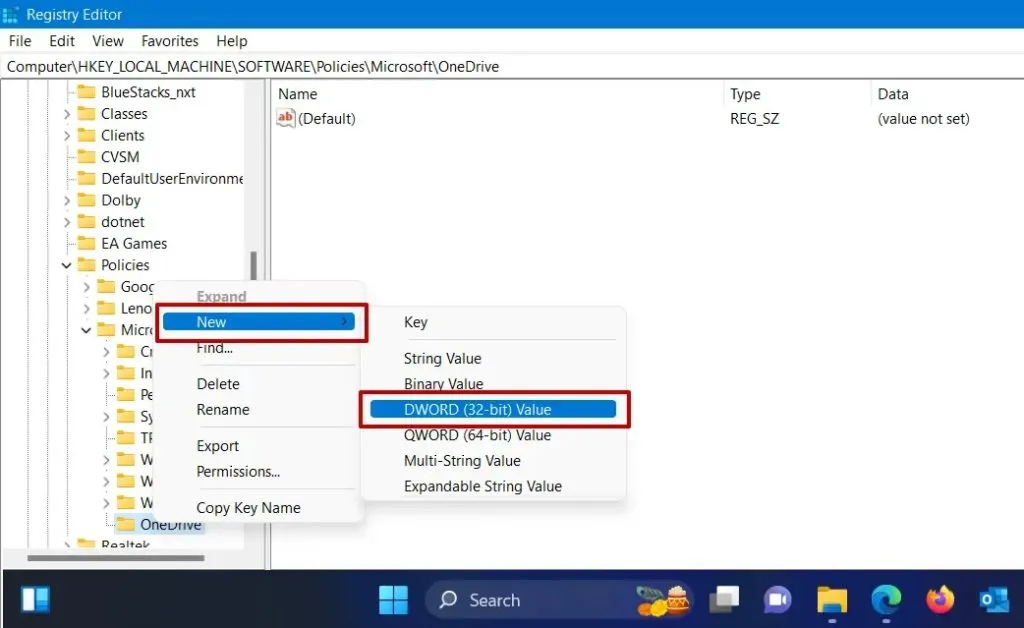Click the tree vertical scrollbar thumb

pyautogui.click(x=253, y=265)
